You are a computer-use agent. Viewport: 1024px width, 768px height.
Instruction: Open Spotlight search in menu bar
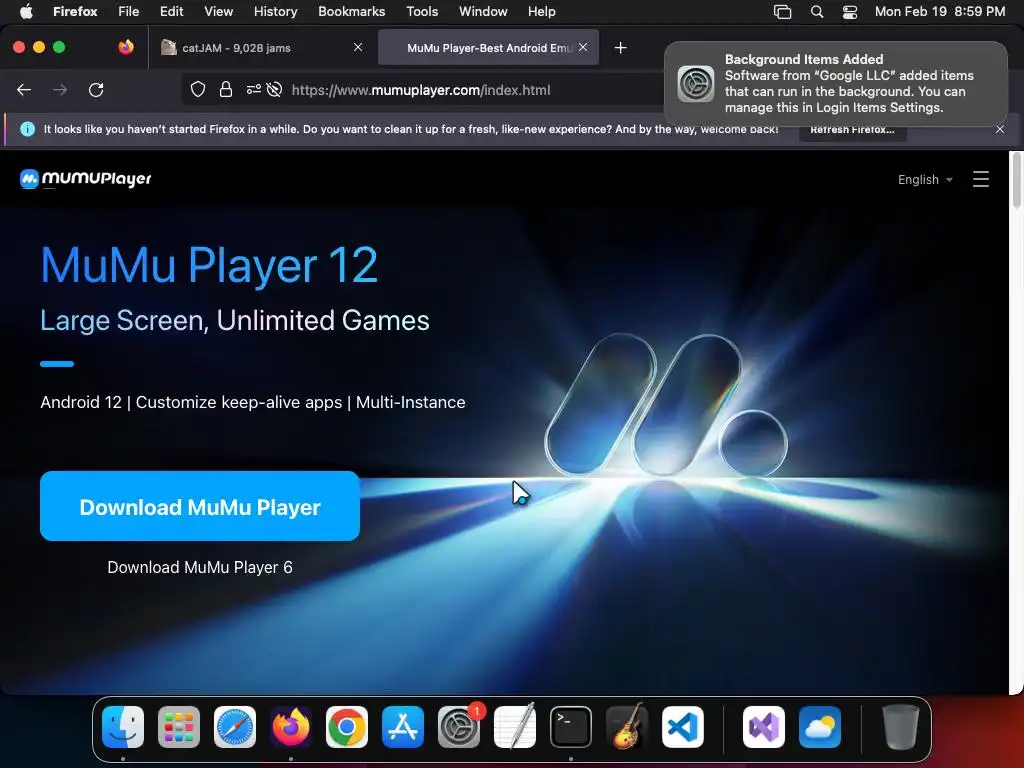(817, 12)
